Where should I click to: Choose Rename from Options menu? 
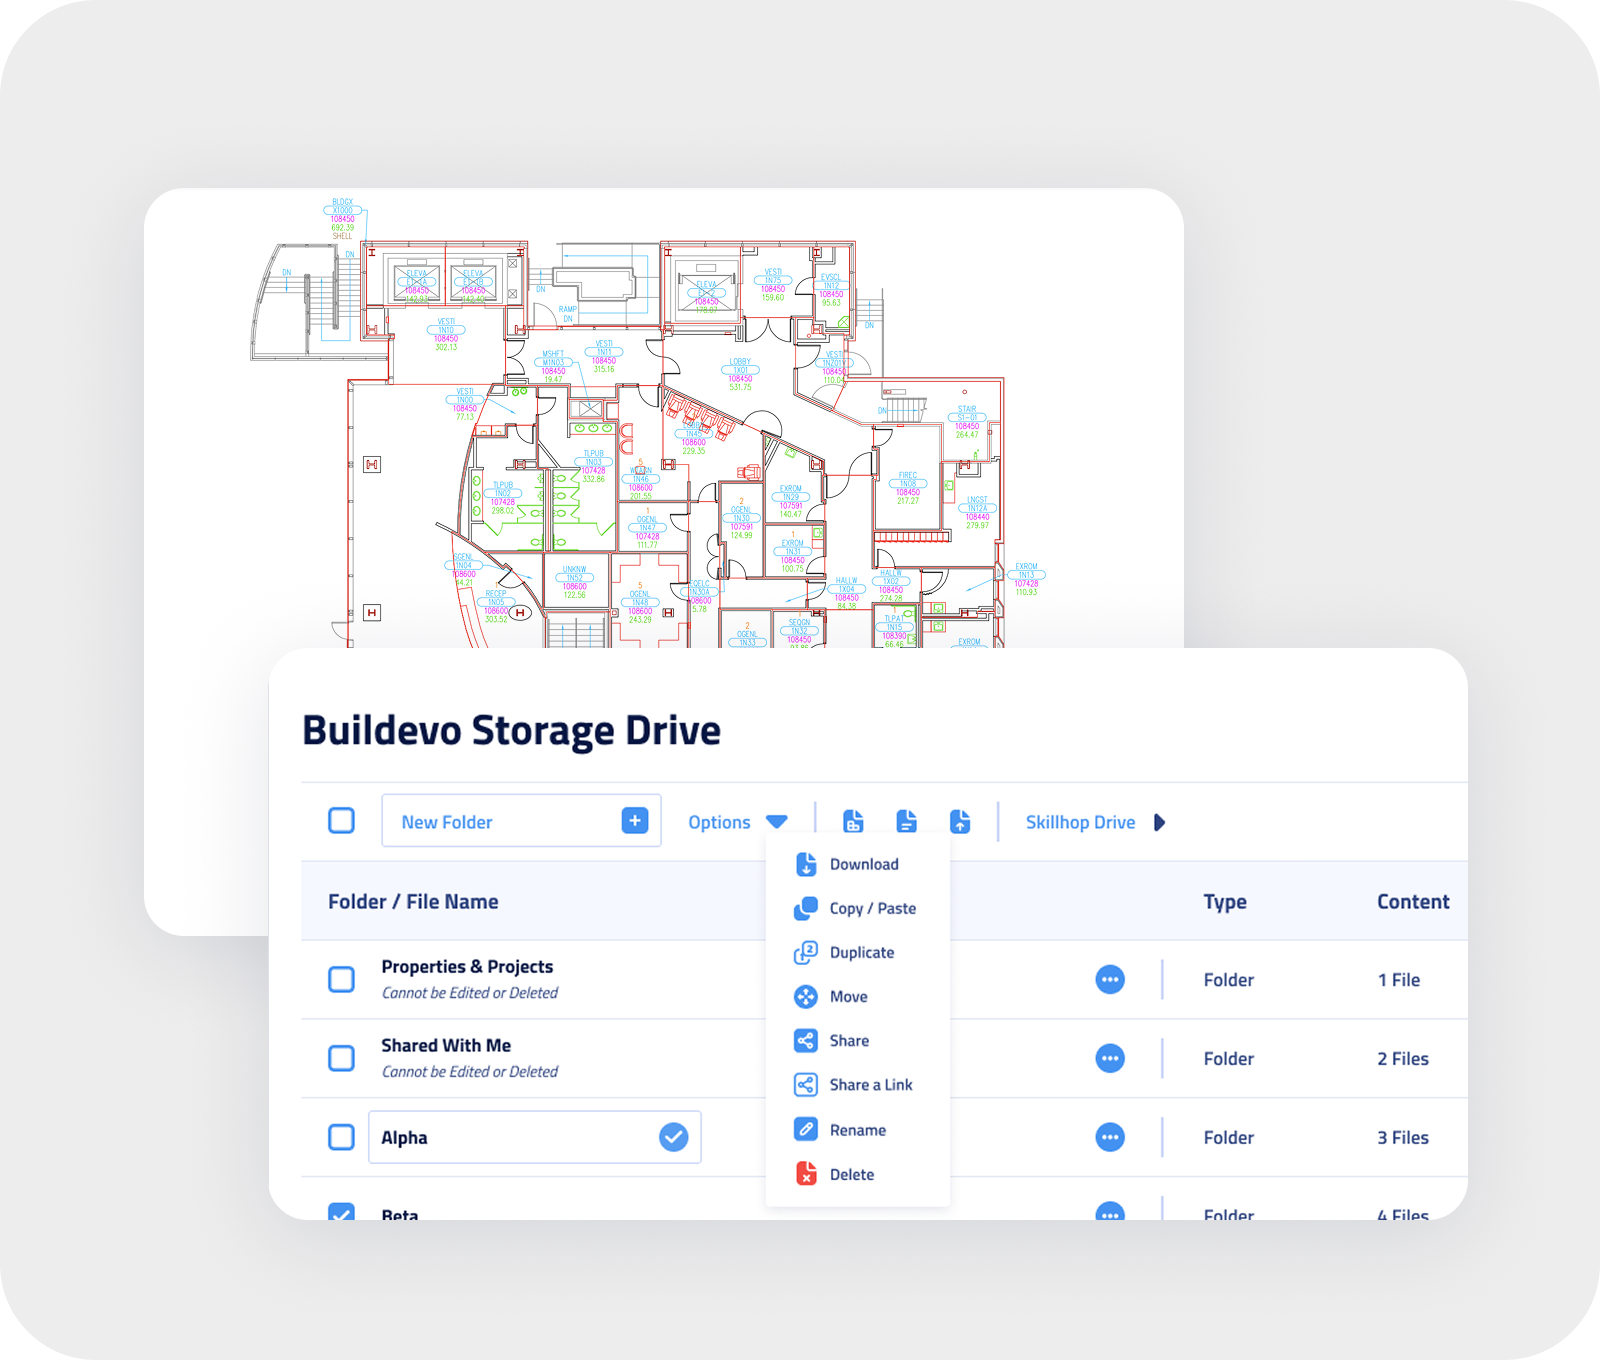click(x=858, y=1129)
